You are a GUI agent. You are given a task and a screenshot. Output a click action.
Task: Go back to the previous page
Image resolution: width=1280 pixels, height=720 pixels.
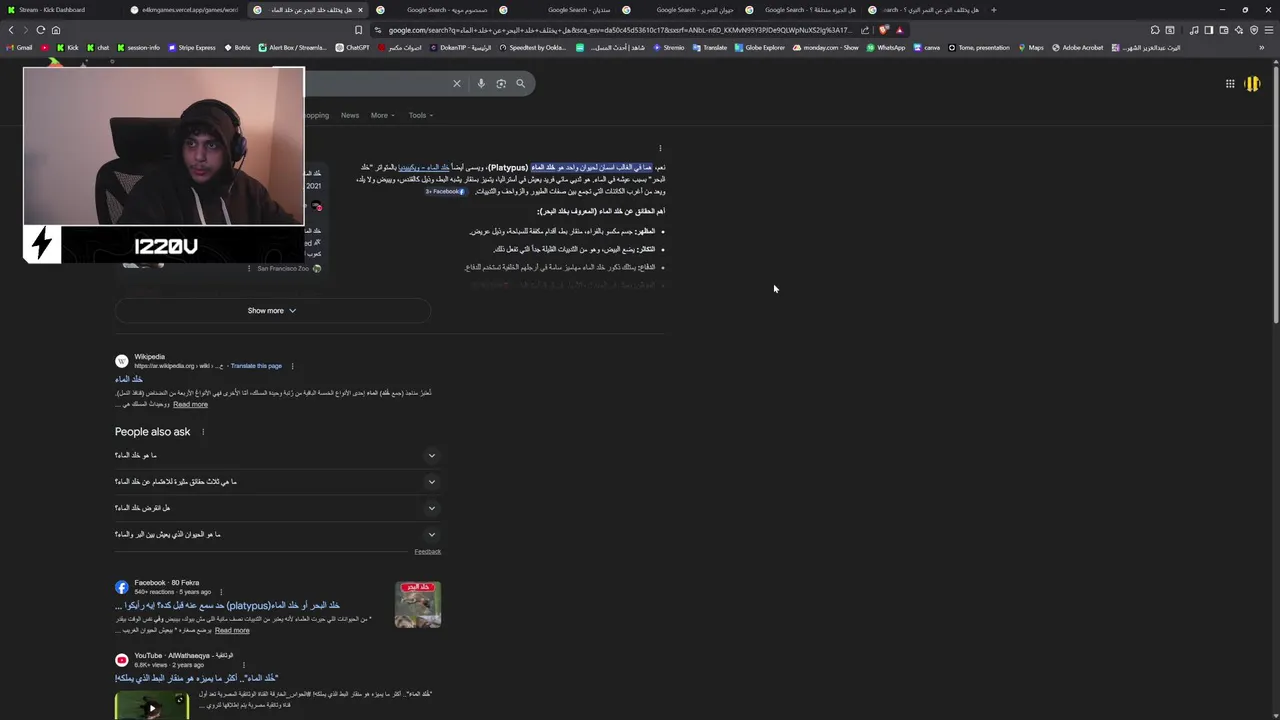point(11,30)
